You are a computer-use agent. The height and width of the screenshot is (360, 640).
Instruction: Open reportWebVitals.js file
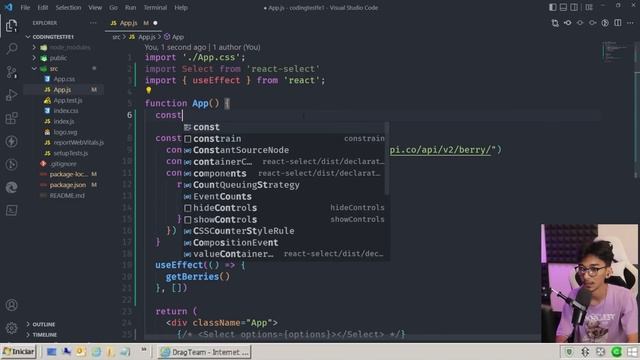[x=63, y=142]
